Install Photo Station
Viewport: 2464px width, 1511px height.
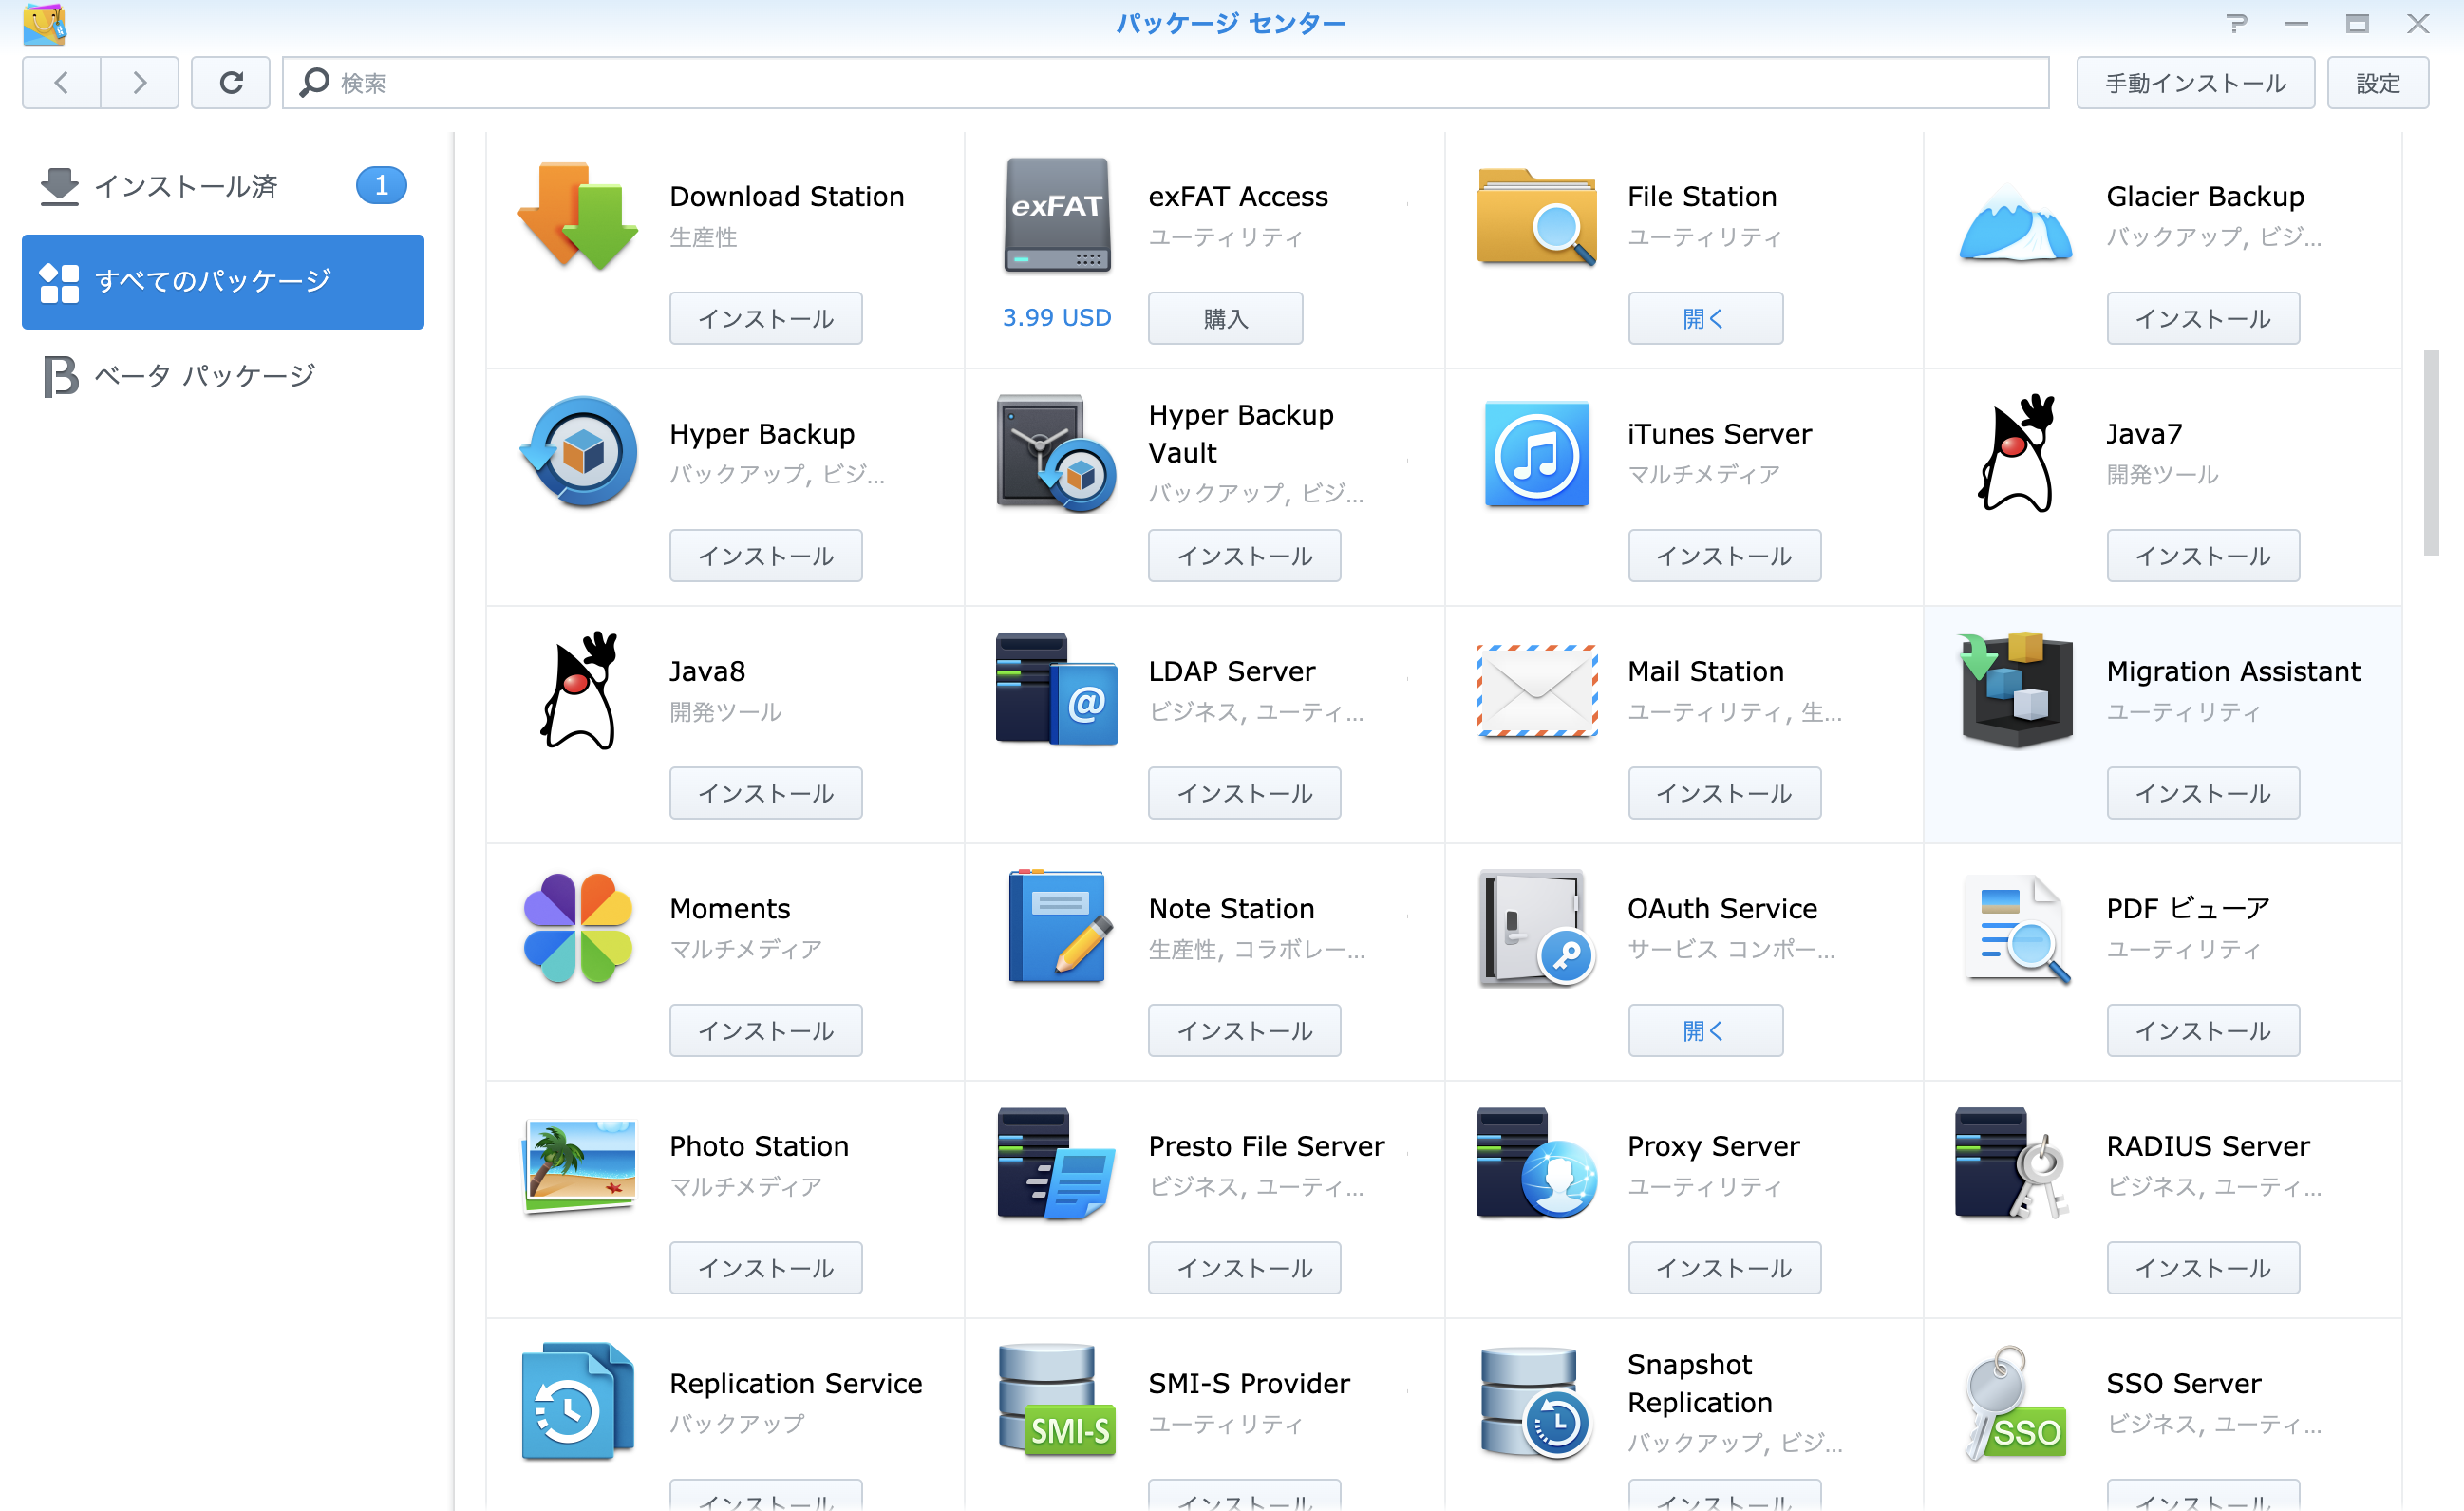(766, 1268)
